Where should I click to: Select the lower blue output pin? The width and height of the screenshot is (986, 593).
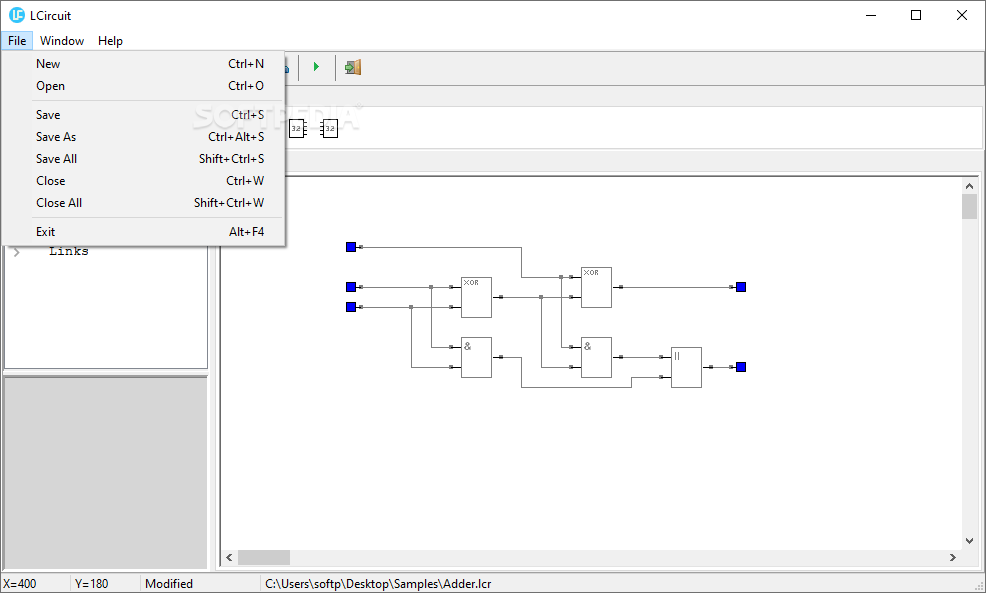pyautogui.click(x=741, y=367)
